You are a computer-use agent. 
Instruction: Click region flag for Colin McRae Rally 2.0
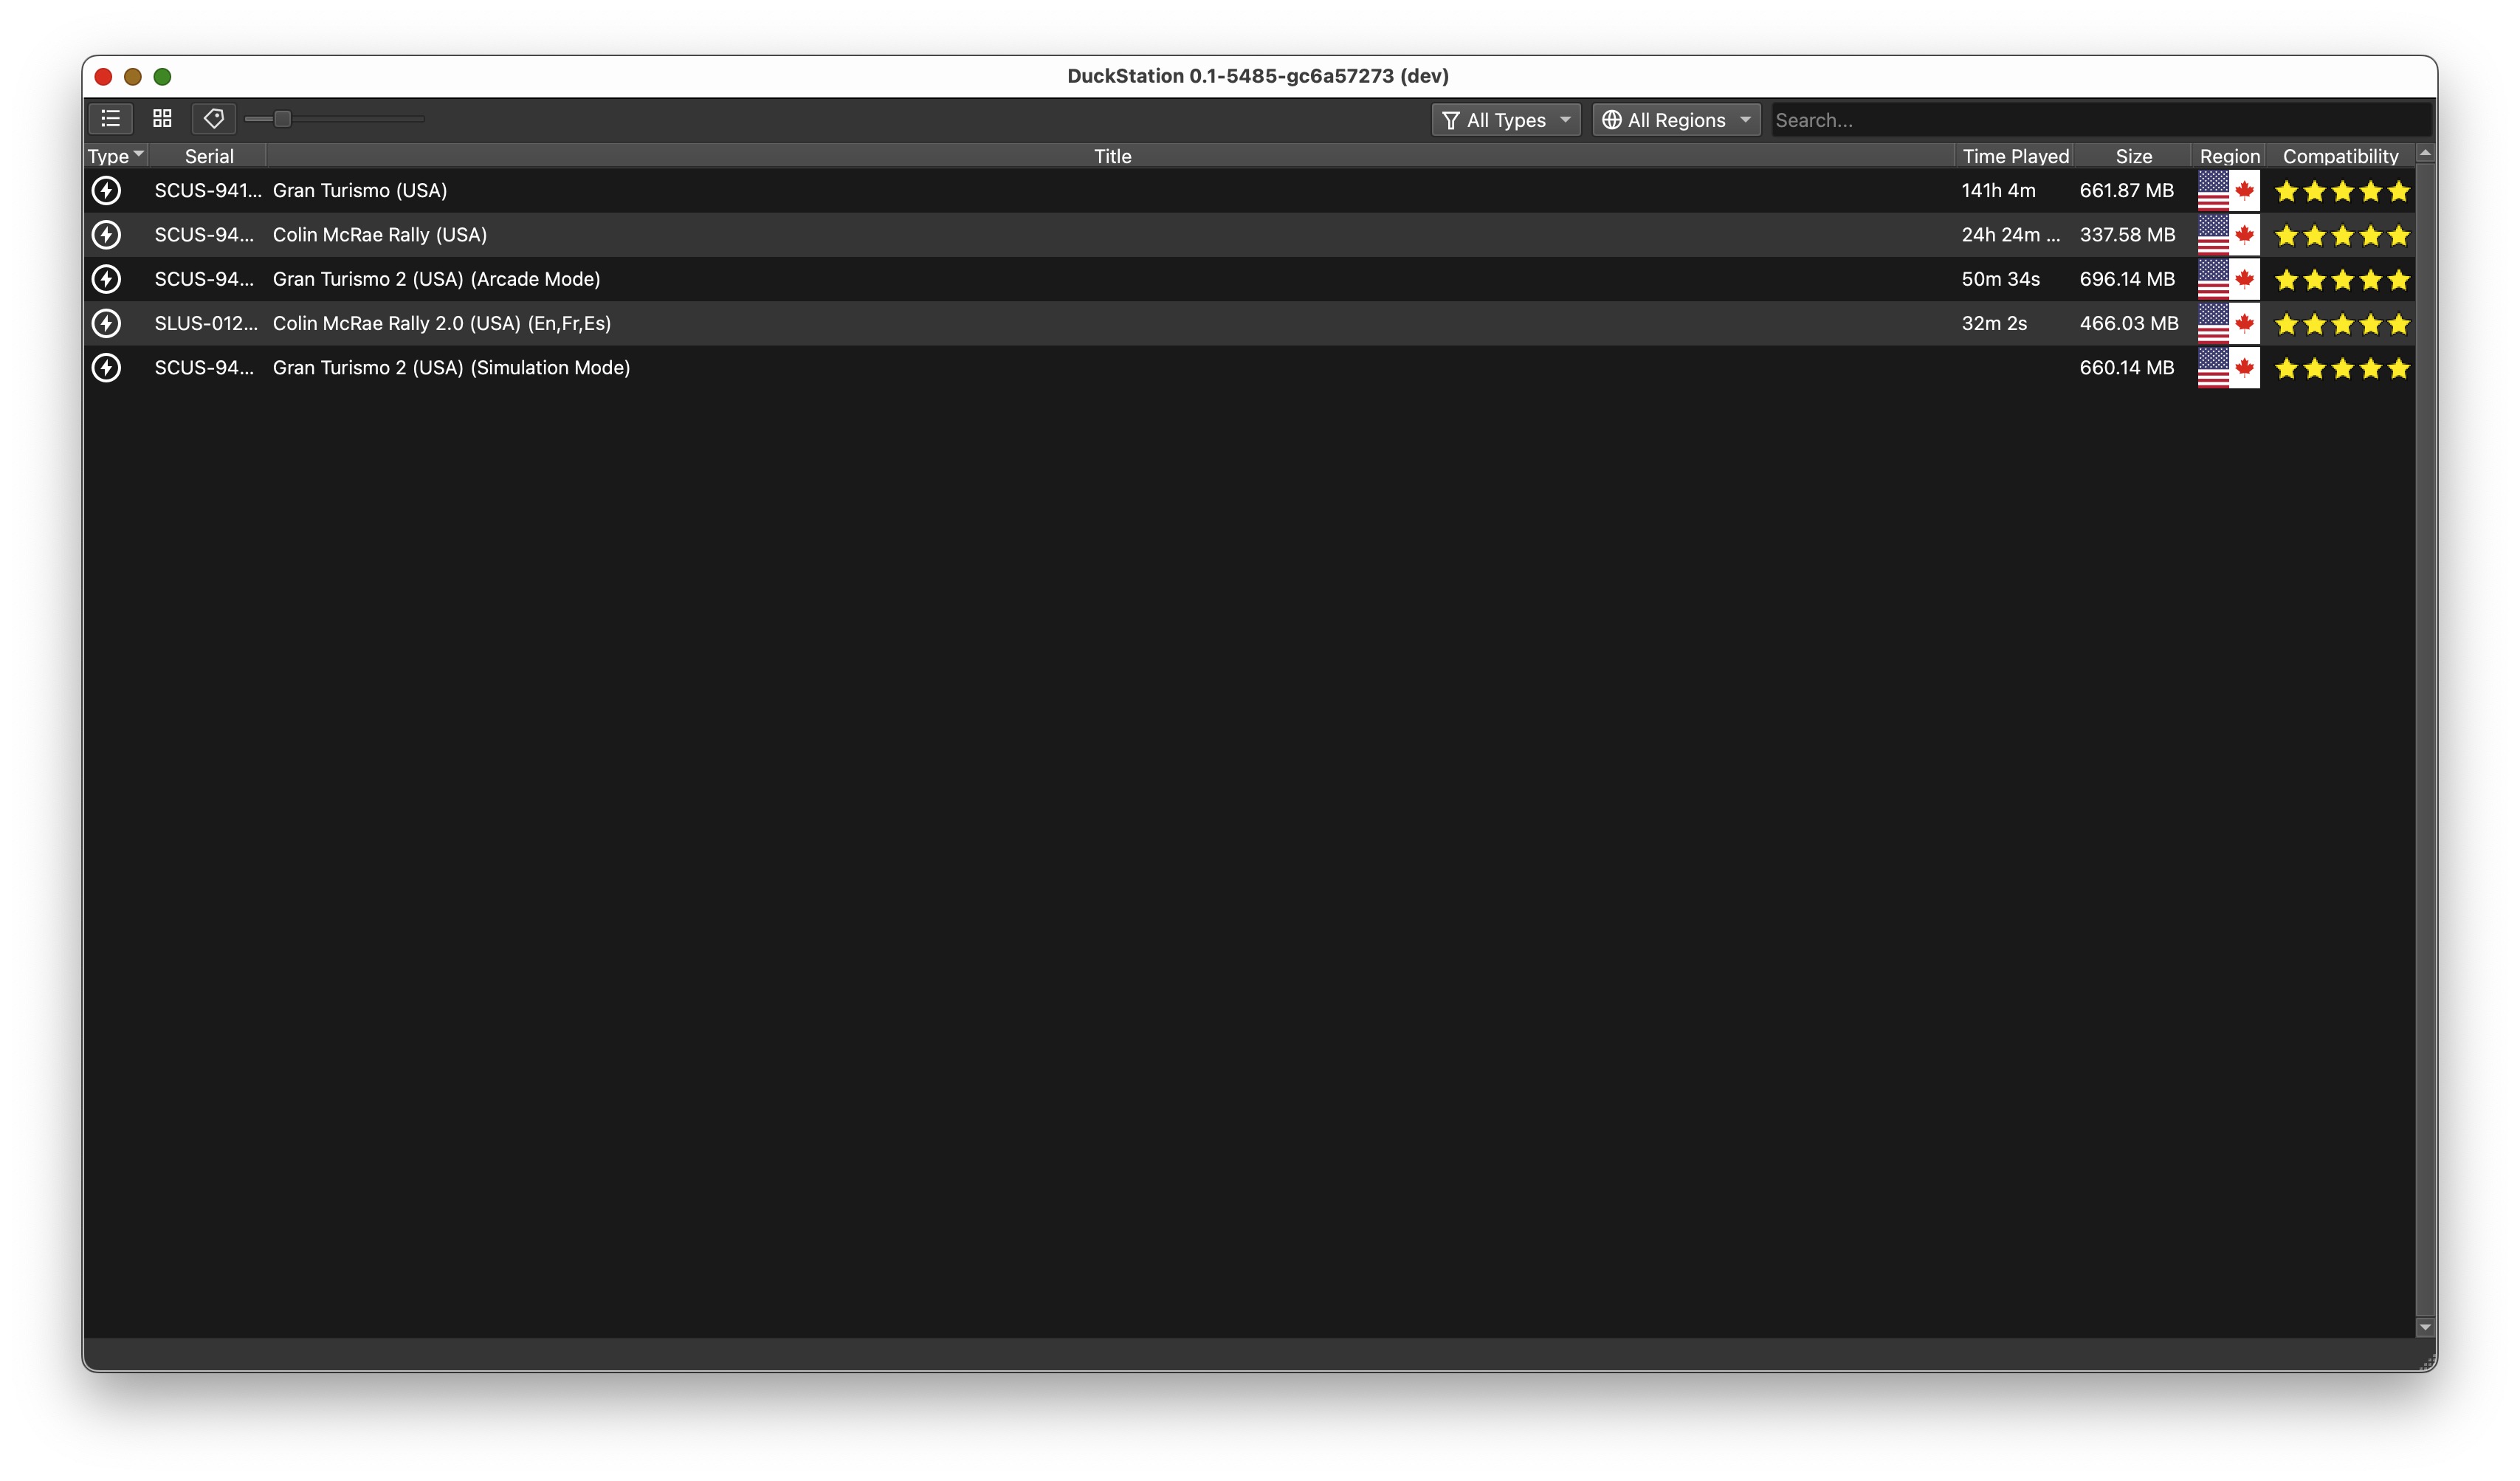click(2228, 323)
